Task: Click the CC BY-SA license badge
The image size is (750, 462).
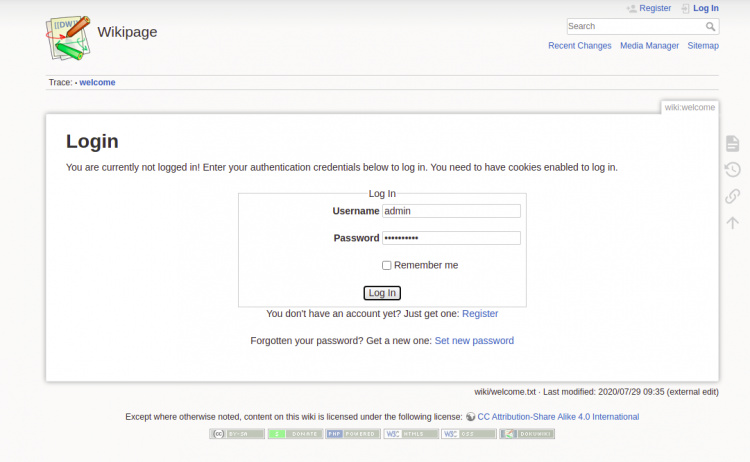Action: (x=237, y=434)
